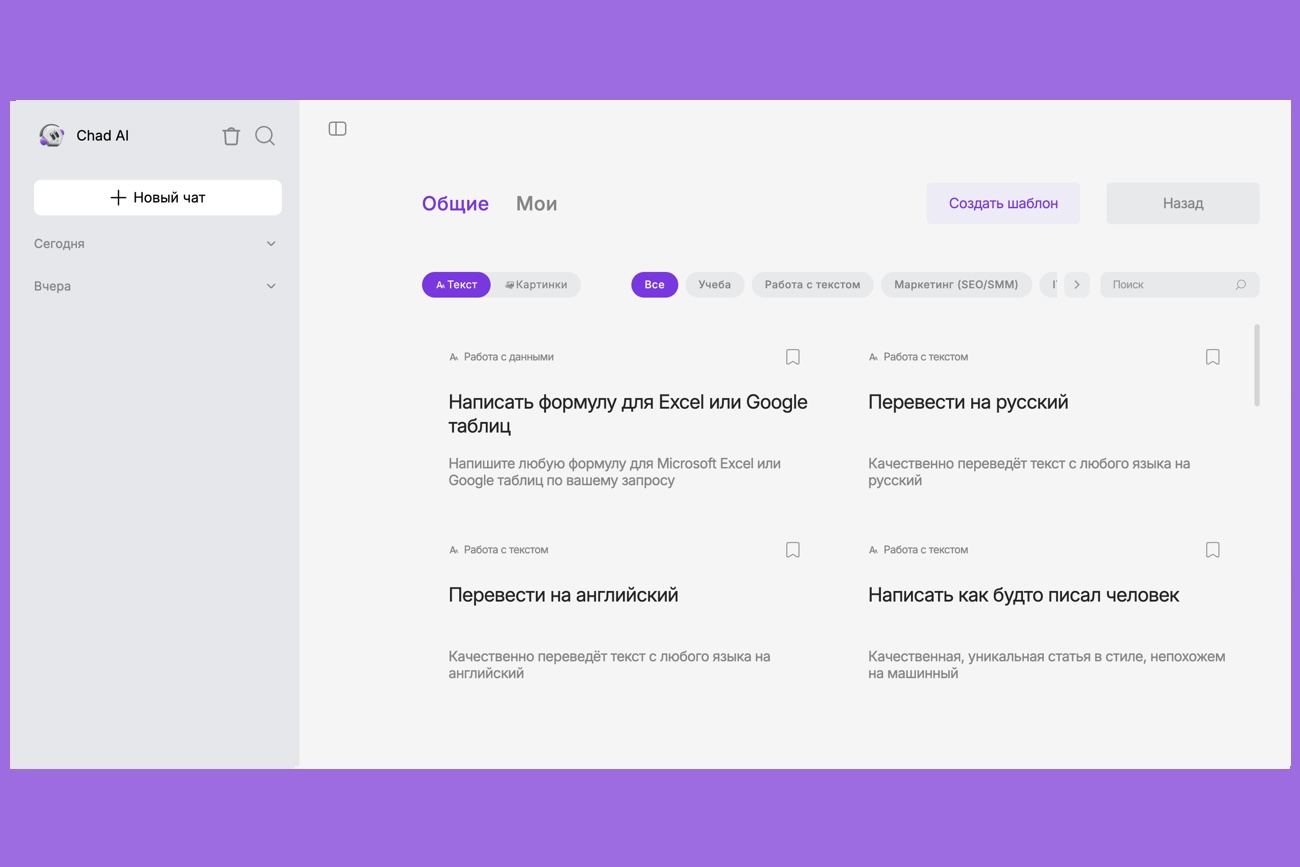Expand the Вчера chat history section
The image size is (1300, 867).
[x=270, y=286]
